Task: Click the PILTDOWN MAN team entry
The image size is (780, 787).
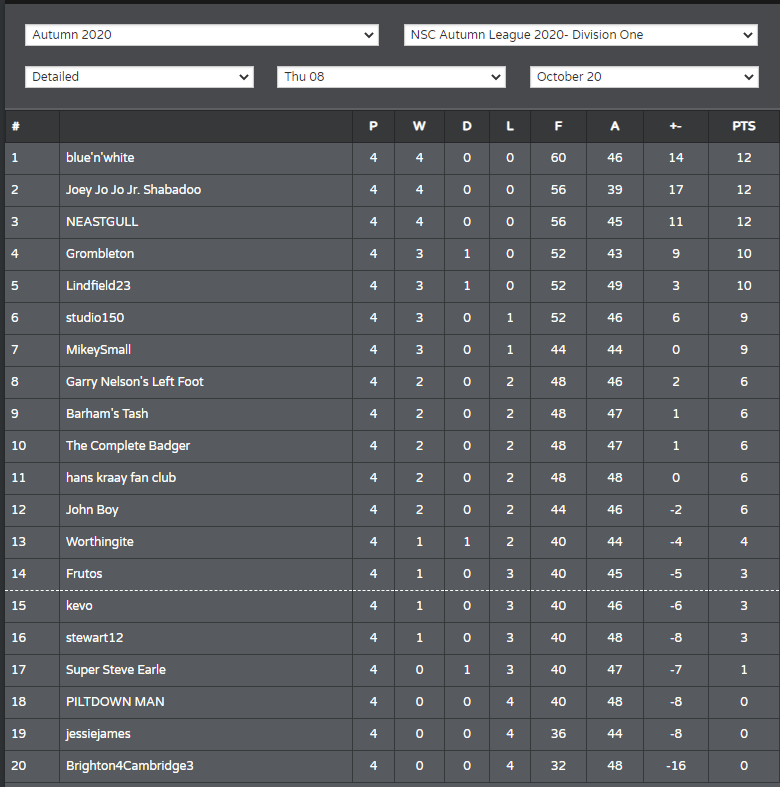Action: pyautogui.click(x=115, y=702)
